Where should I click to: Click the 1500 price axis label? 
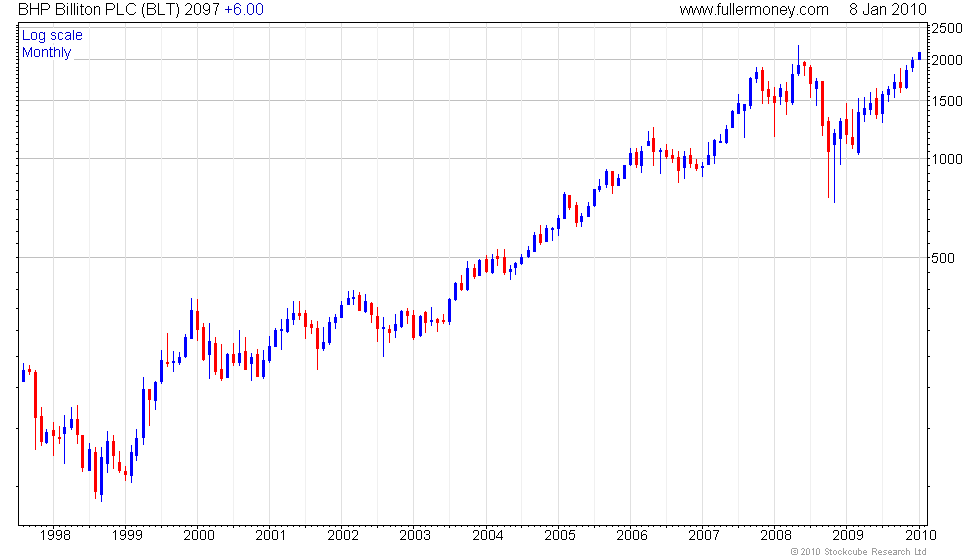click(x=947, y=101)
